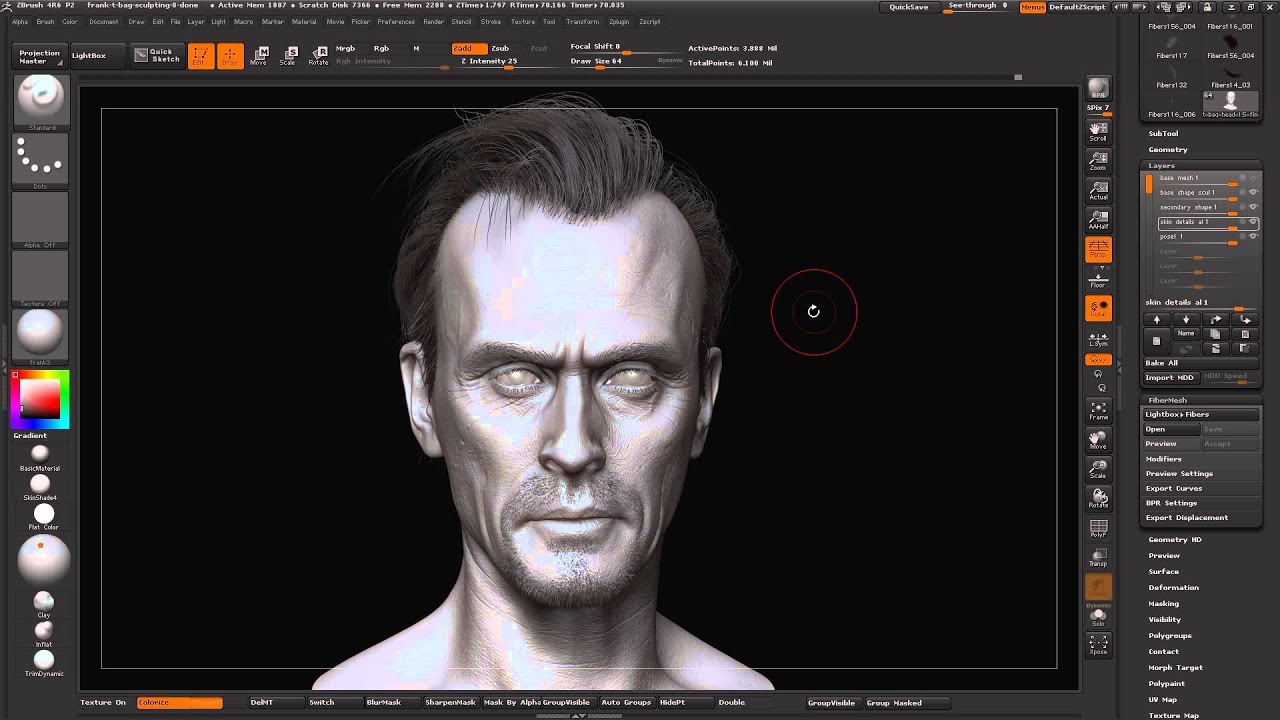Expand the Geometry HD section
Image resolution: width=1280 pixels, height=720 pixels.
click(1175, 539)
